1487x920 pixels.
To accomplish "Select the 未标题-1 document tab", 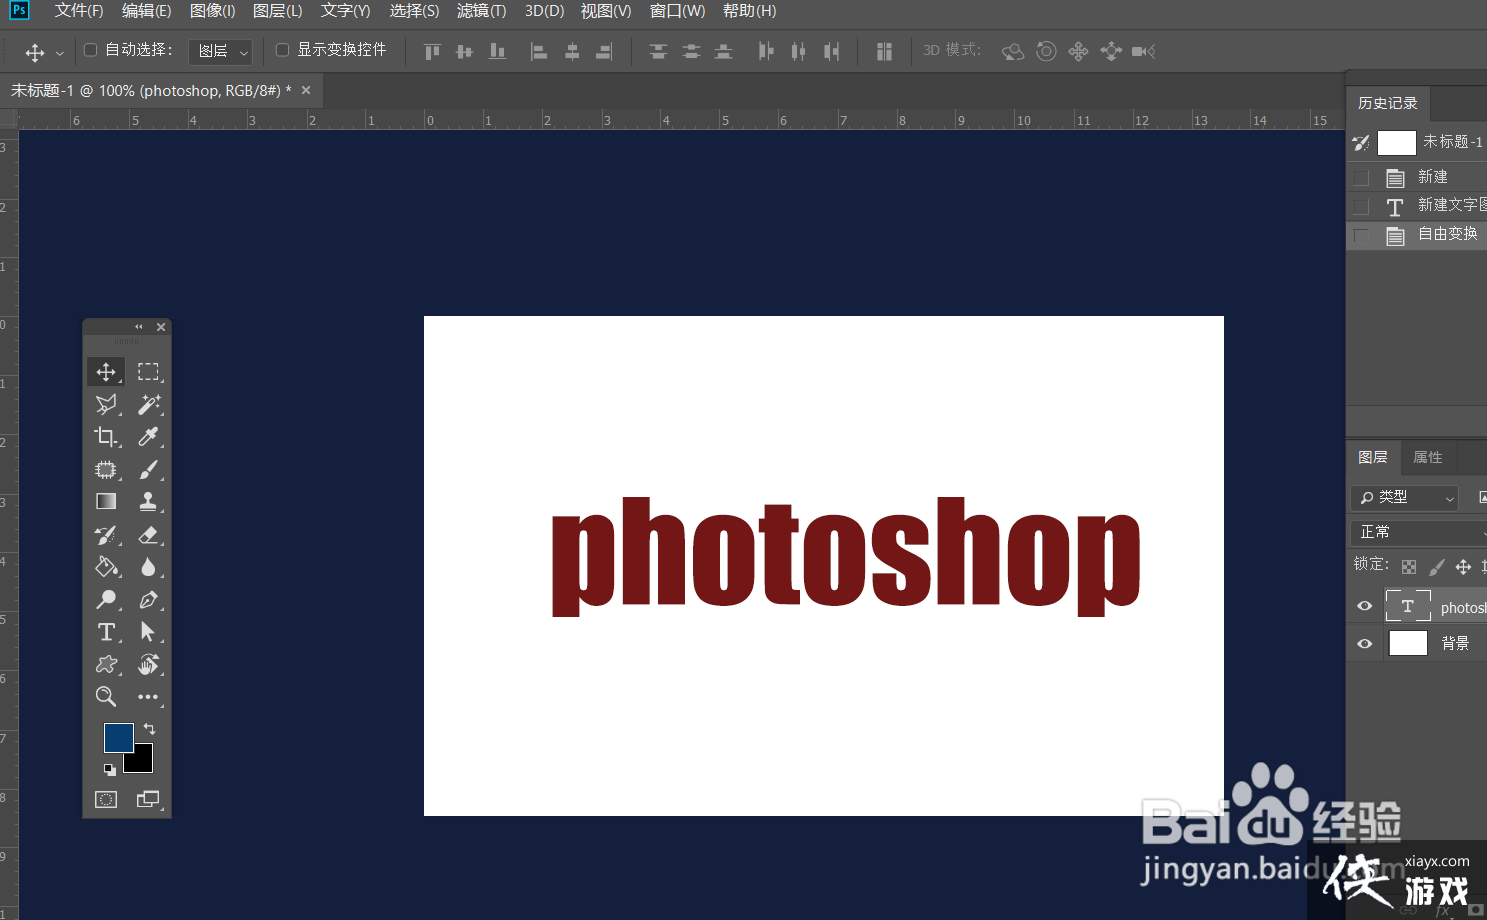I will click(152, 91).
